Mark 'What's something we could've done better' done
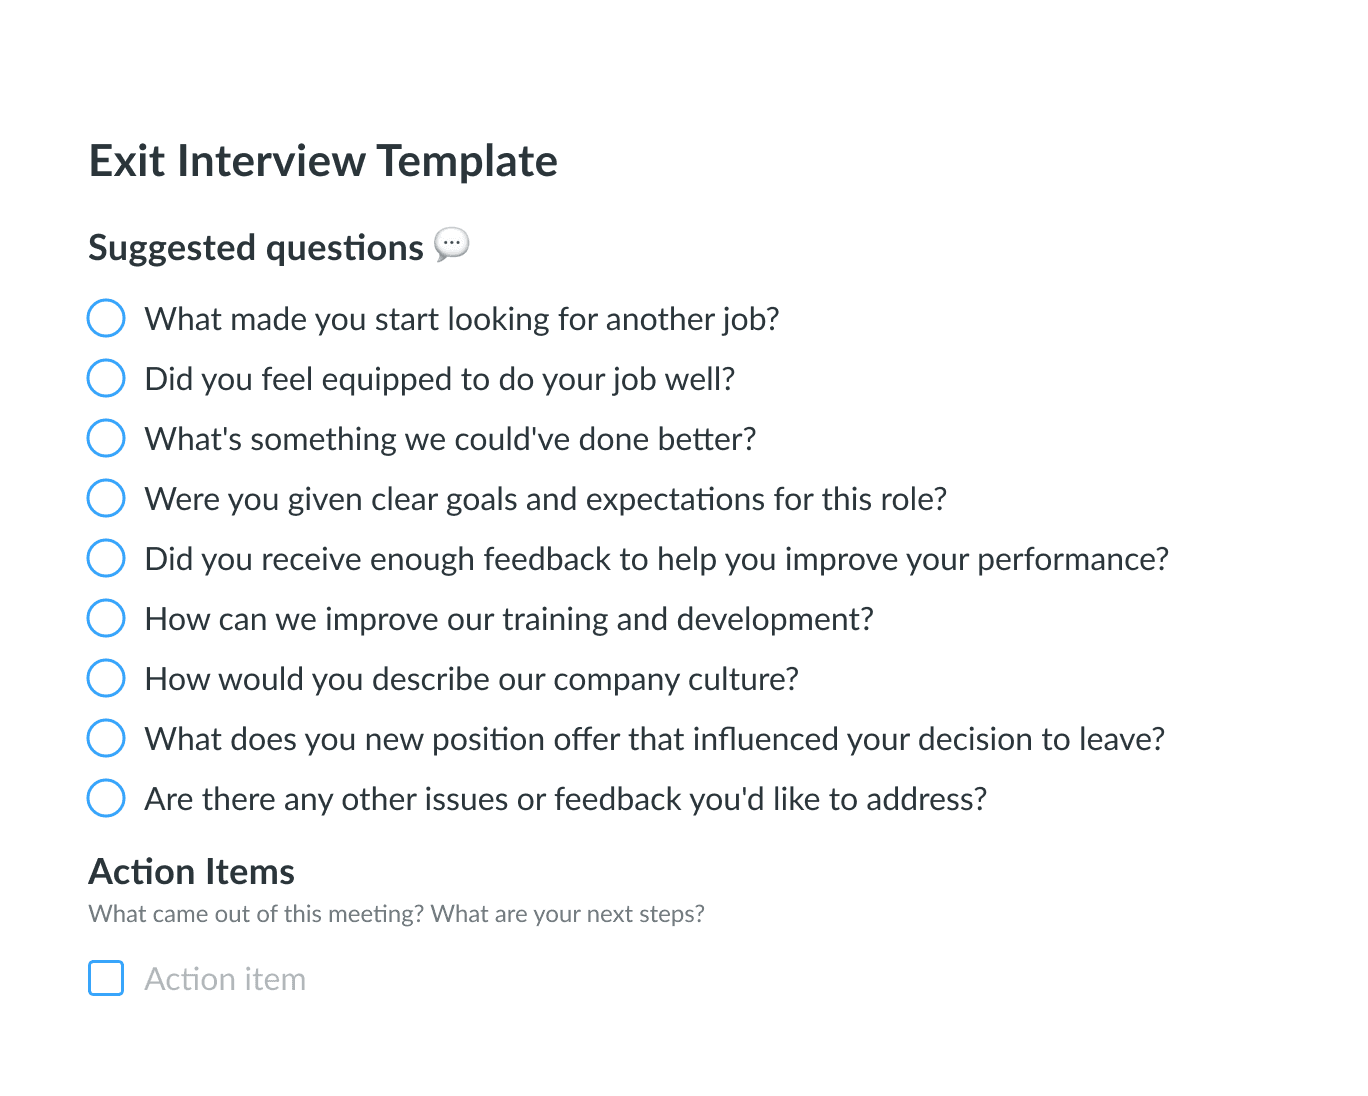 click(x=106, y=438)
